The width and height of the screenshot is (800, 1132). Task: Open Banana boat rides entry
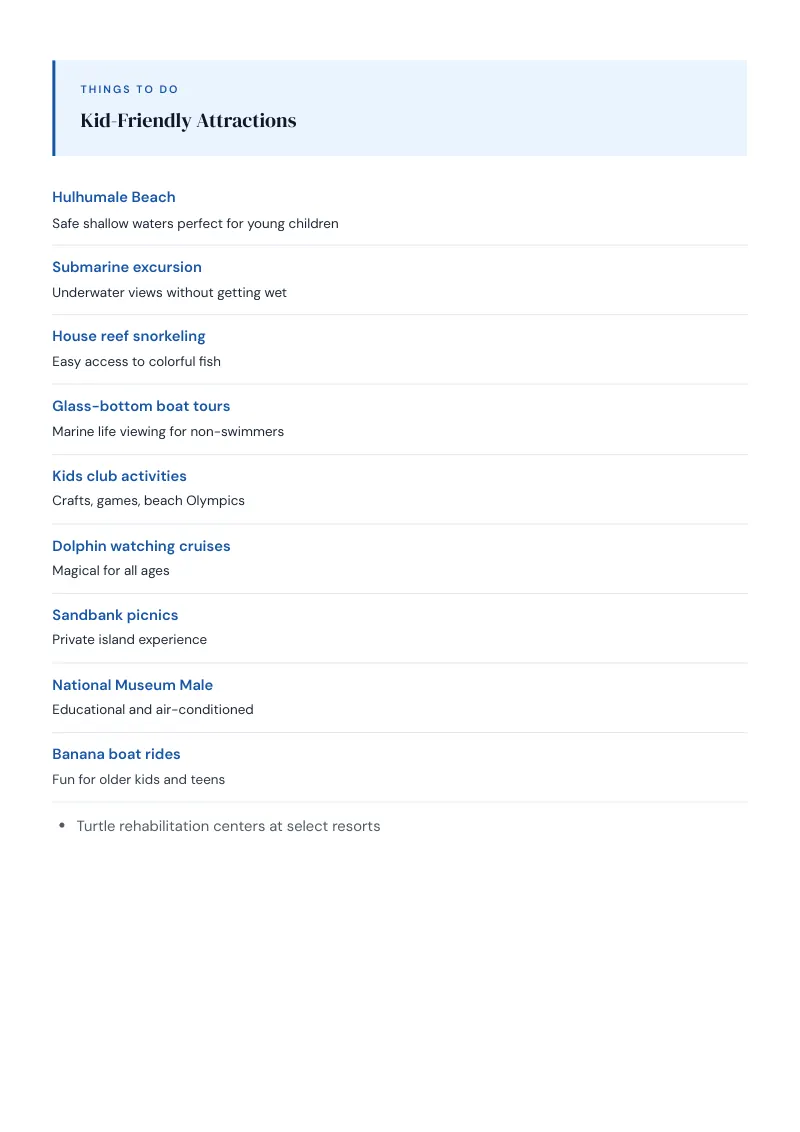[x=116, y=754]
